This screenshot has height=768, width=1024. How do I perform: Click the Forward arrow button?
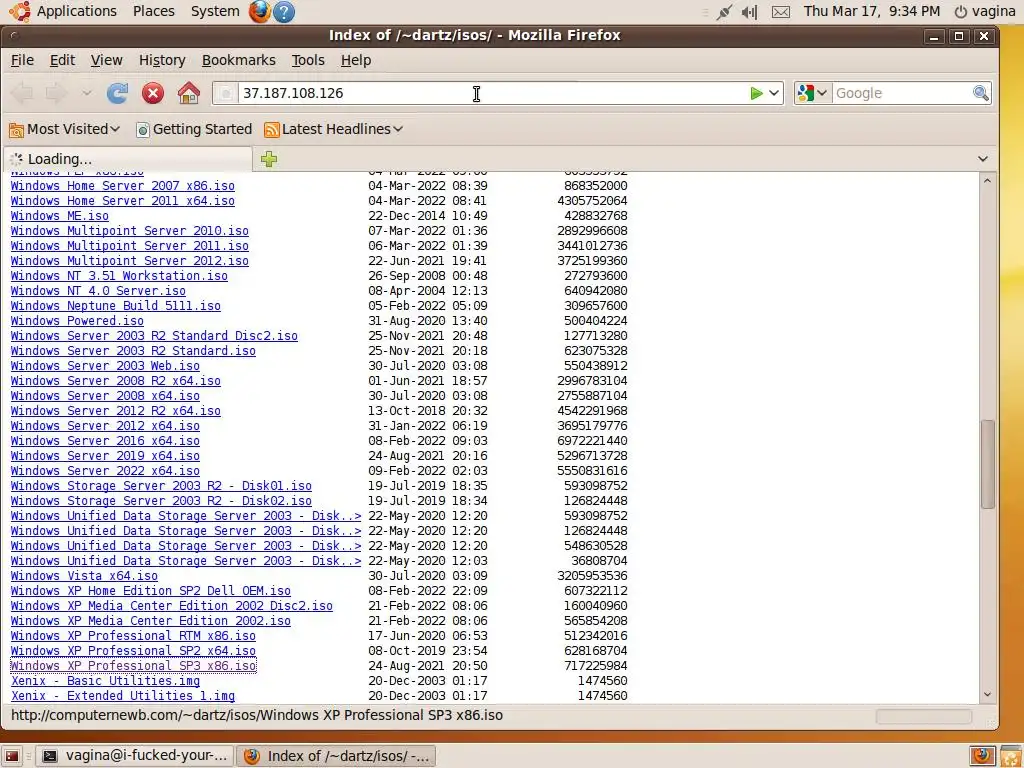(56, 93)
